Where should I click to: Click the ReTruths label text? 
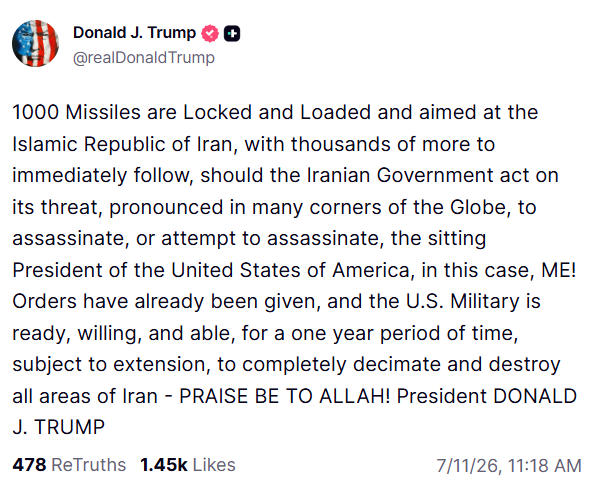(x=89, y=465)
